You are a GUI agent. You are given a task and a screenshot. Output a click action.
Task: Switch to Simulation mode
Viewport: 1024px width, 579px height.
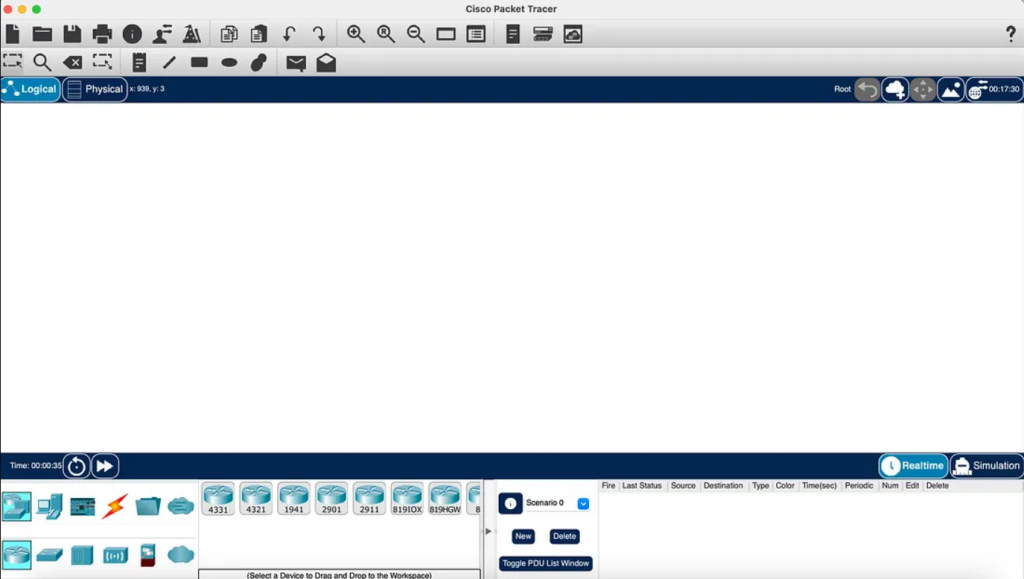click(987, 465)
